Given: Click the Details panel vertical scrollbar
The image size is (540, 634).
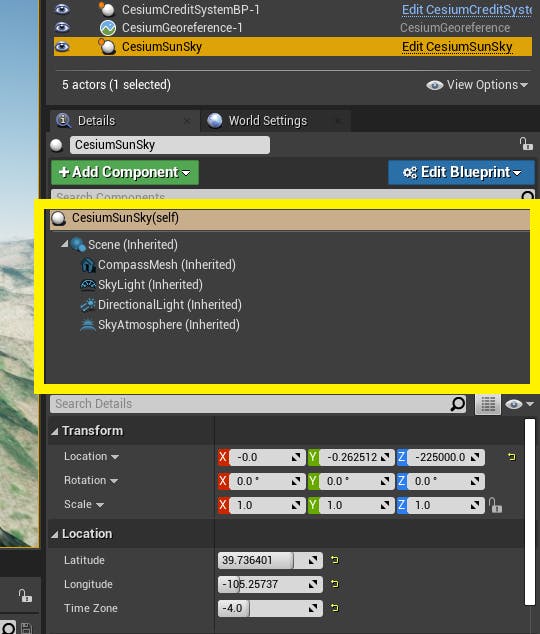Looking at the screenshot, I should pyautogui.click(x=530, y=512).
